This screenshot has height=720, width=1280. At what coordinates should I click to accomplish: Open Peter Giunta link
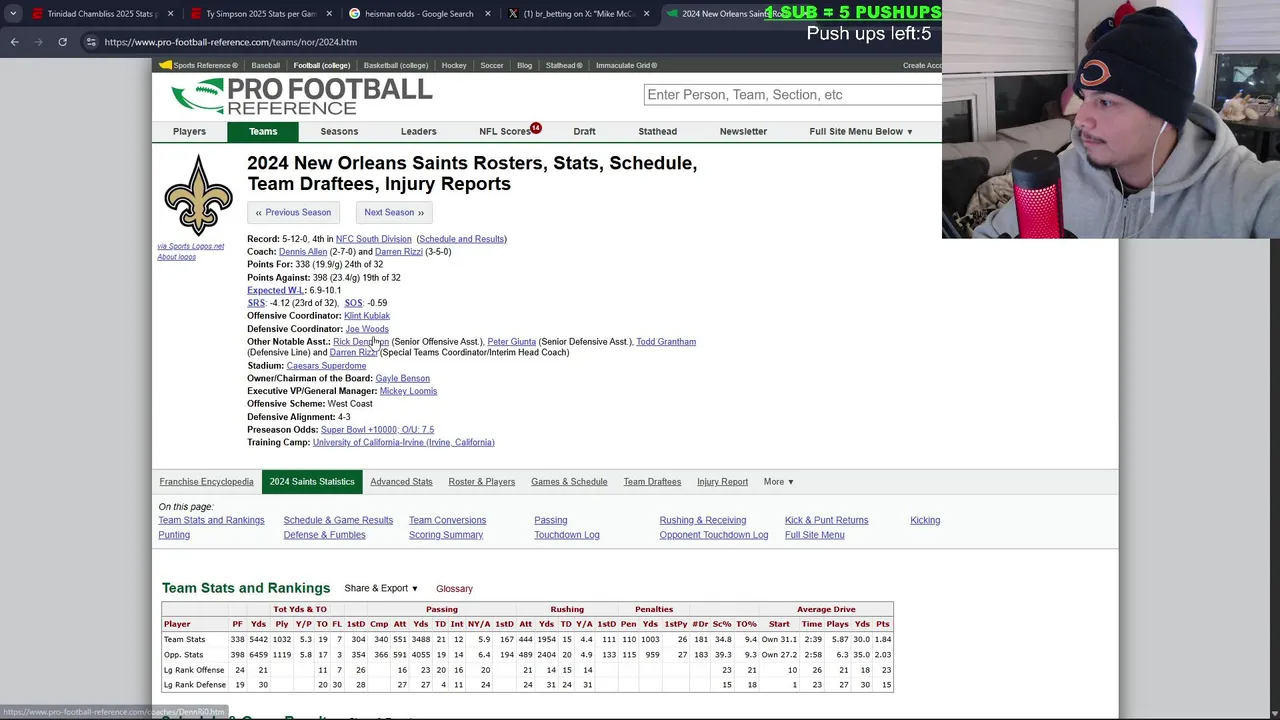pyautogui.click(x=511, y=342)
